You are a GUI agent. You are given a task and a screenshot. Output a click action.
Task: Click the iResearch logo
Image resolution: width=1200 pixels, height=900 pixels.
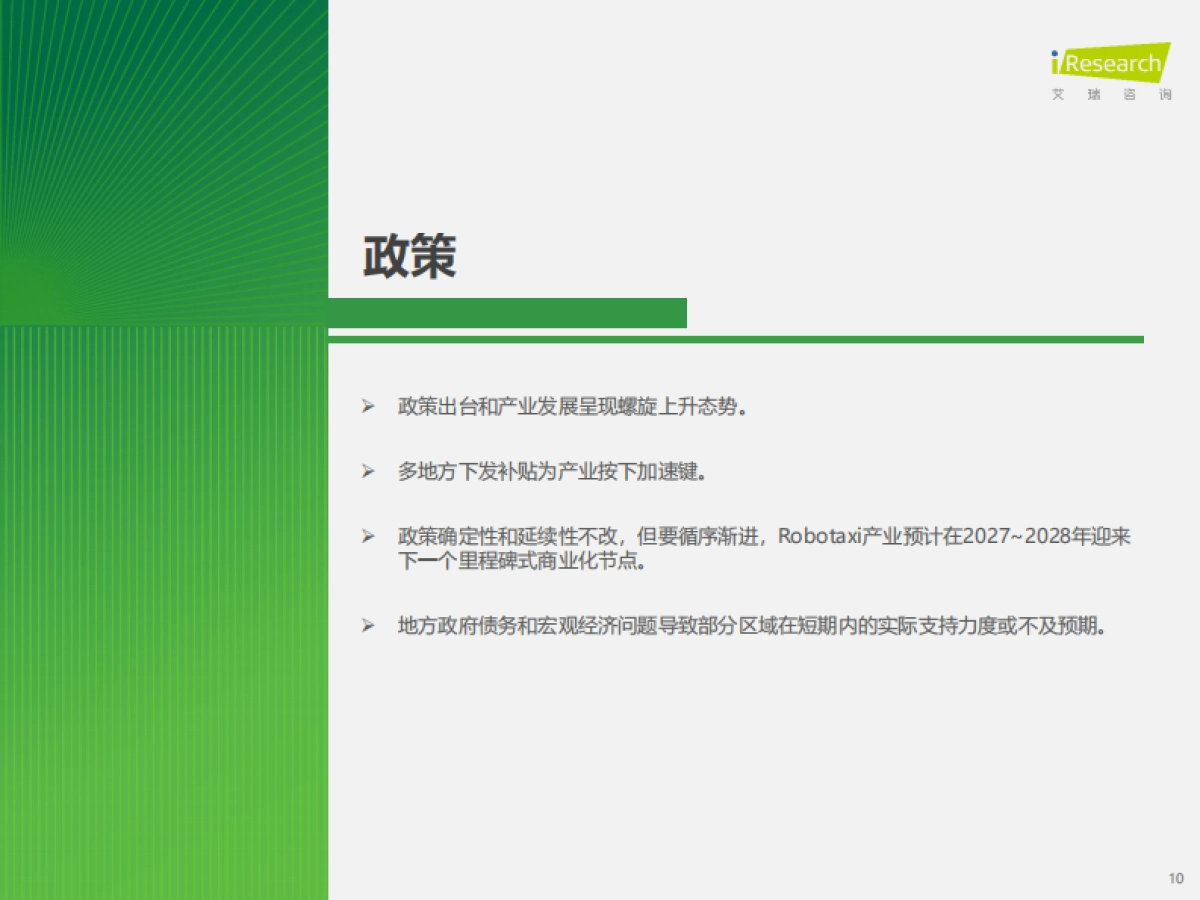click(x=1110, y=64)
